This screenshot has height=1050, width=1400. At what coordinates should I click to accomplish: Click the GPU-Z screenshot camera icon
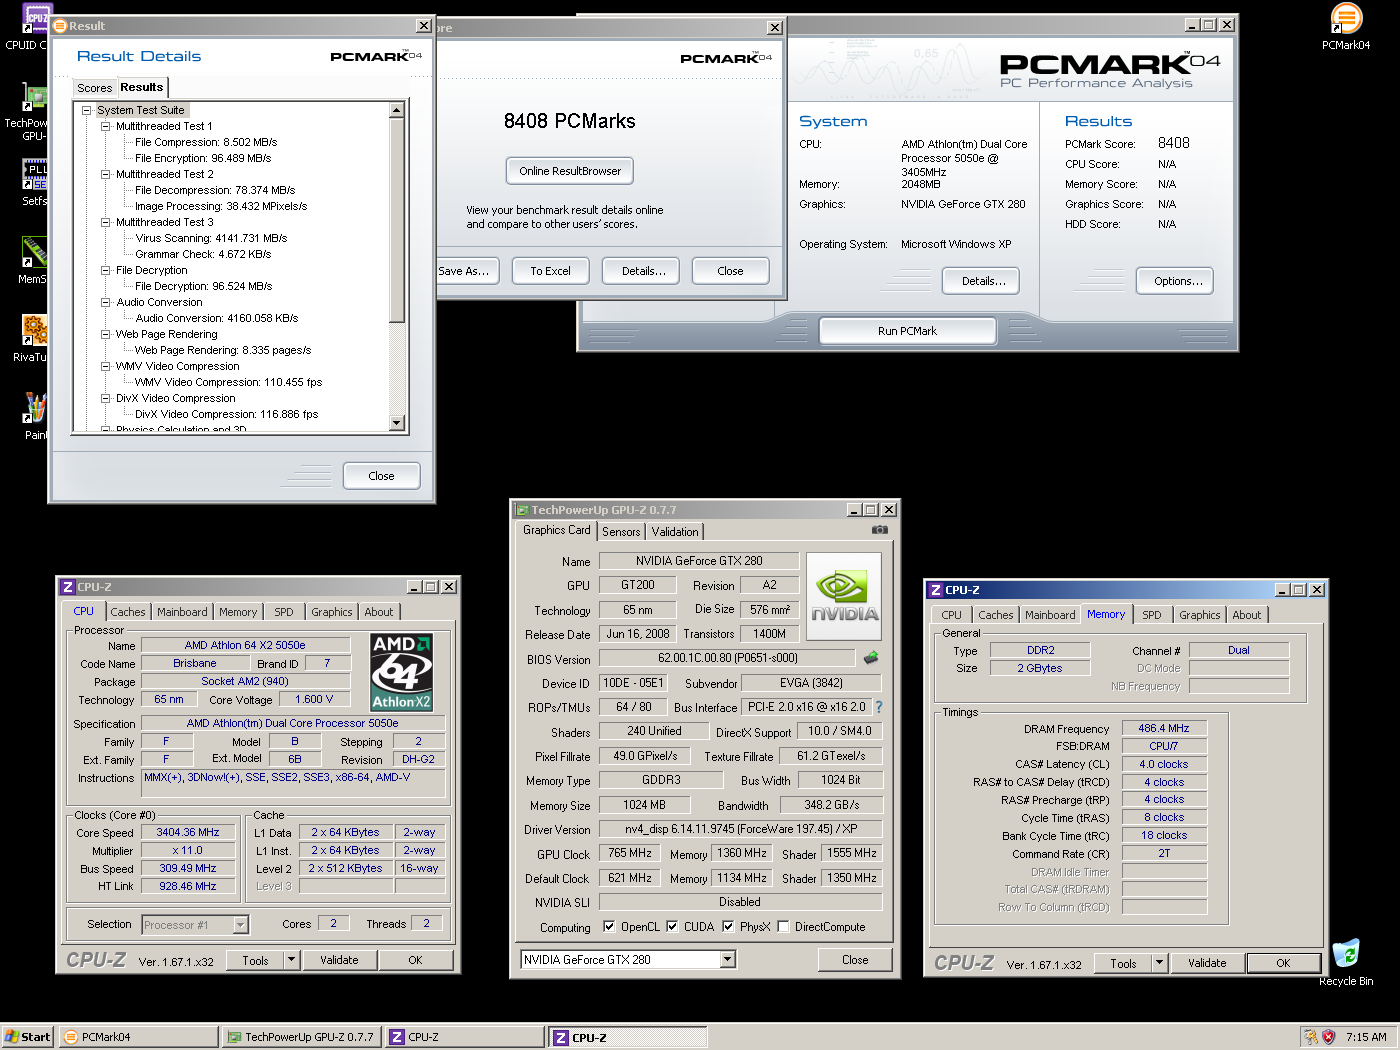[x=880, y=530]
